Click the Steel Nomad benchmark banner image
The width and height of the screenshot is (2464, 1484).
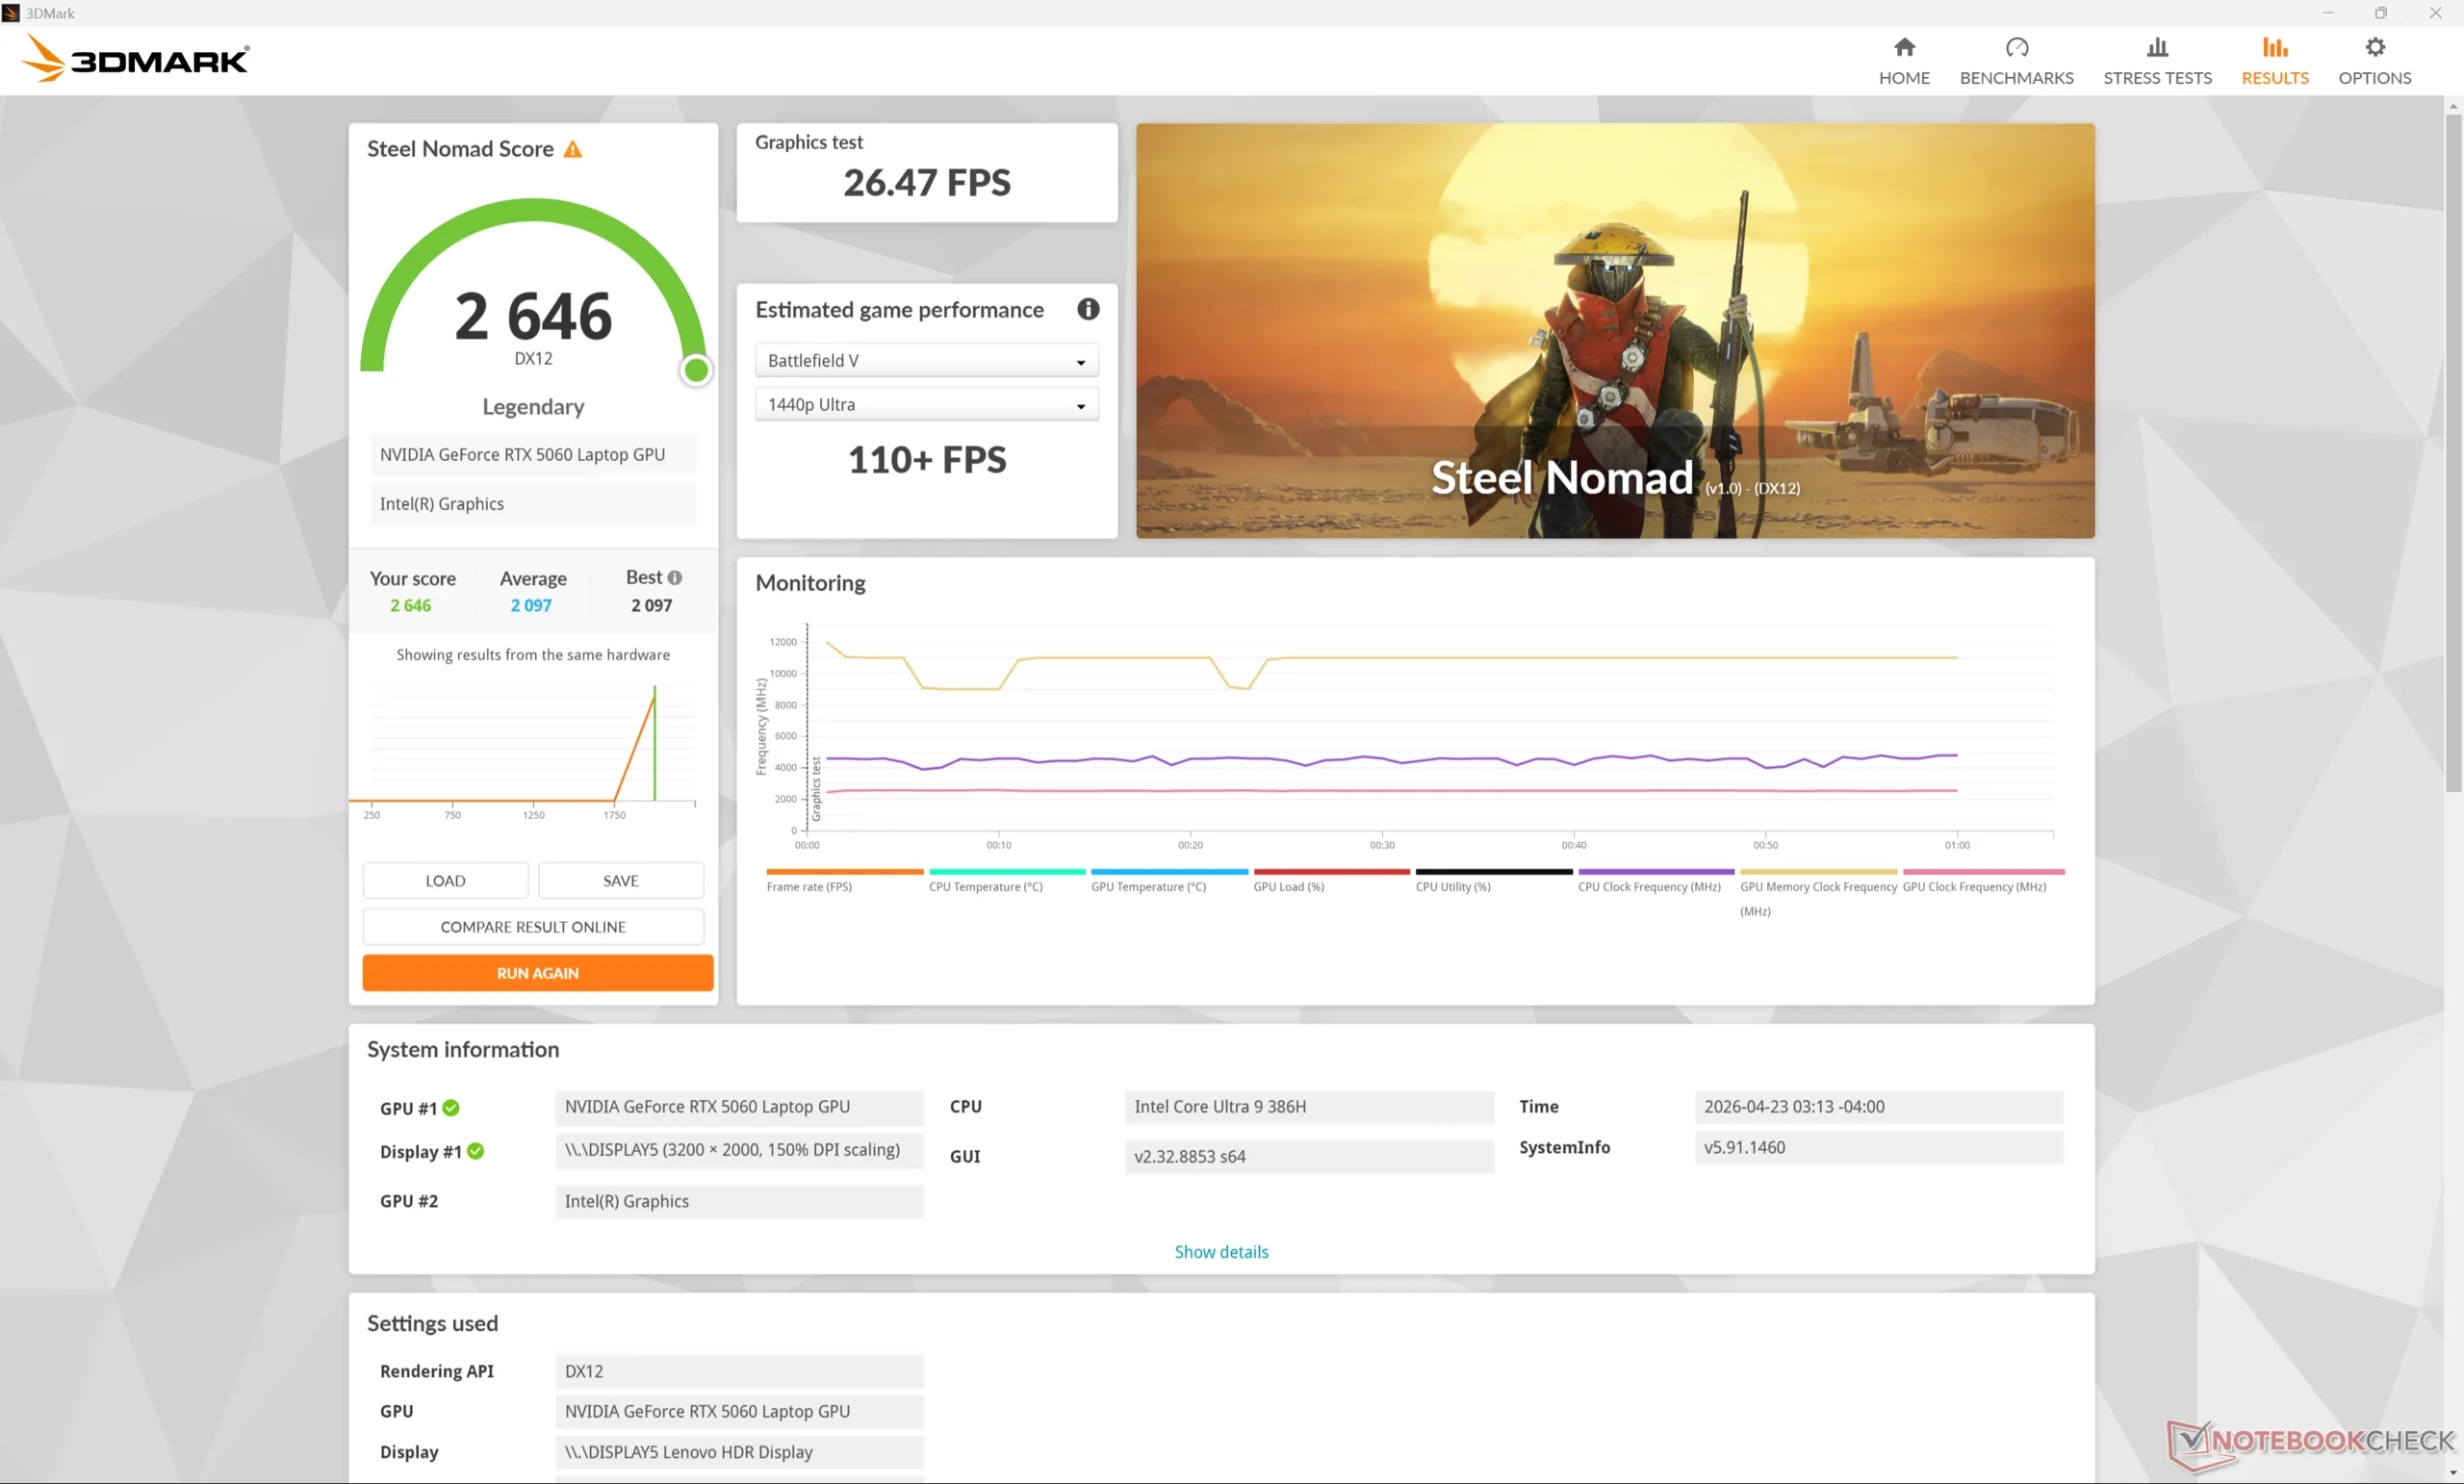coord(1614,330)
